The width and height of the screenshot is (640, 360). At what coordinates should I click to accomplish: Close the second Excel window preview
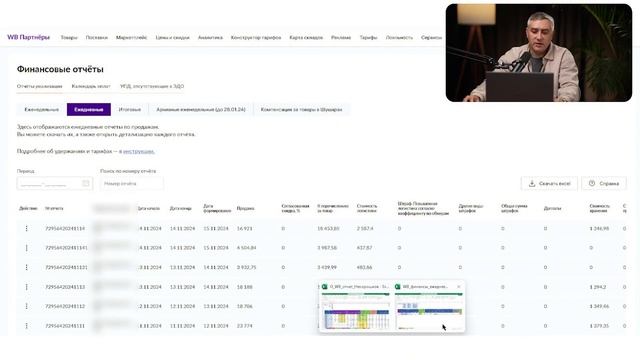tap(459, 287)
